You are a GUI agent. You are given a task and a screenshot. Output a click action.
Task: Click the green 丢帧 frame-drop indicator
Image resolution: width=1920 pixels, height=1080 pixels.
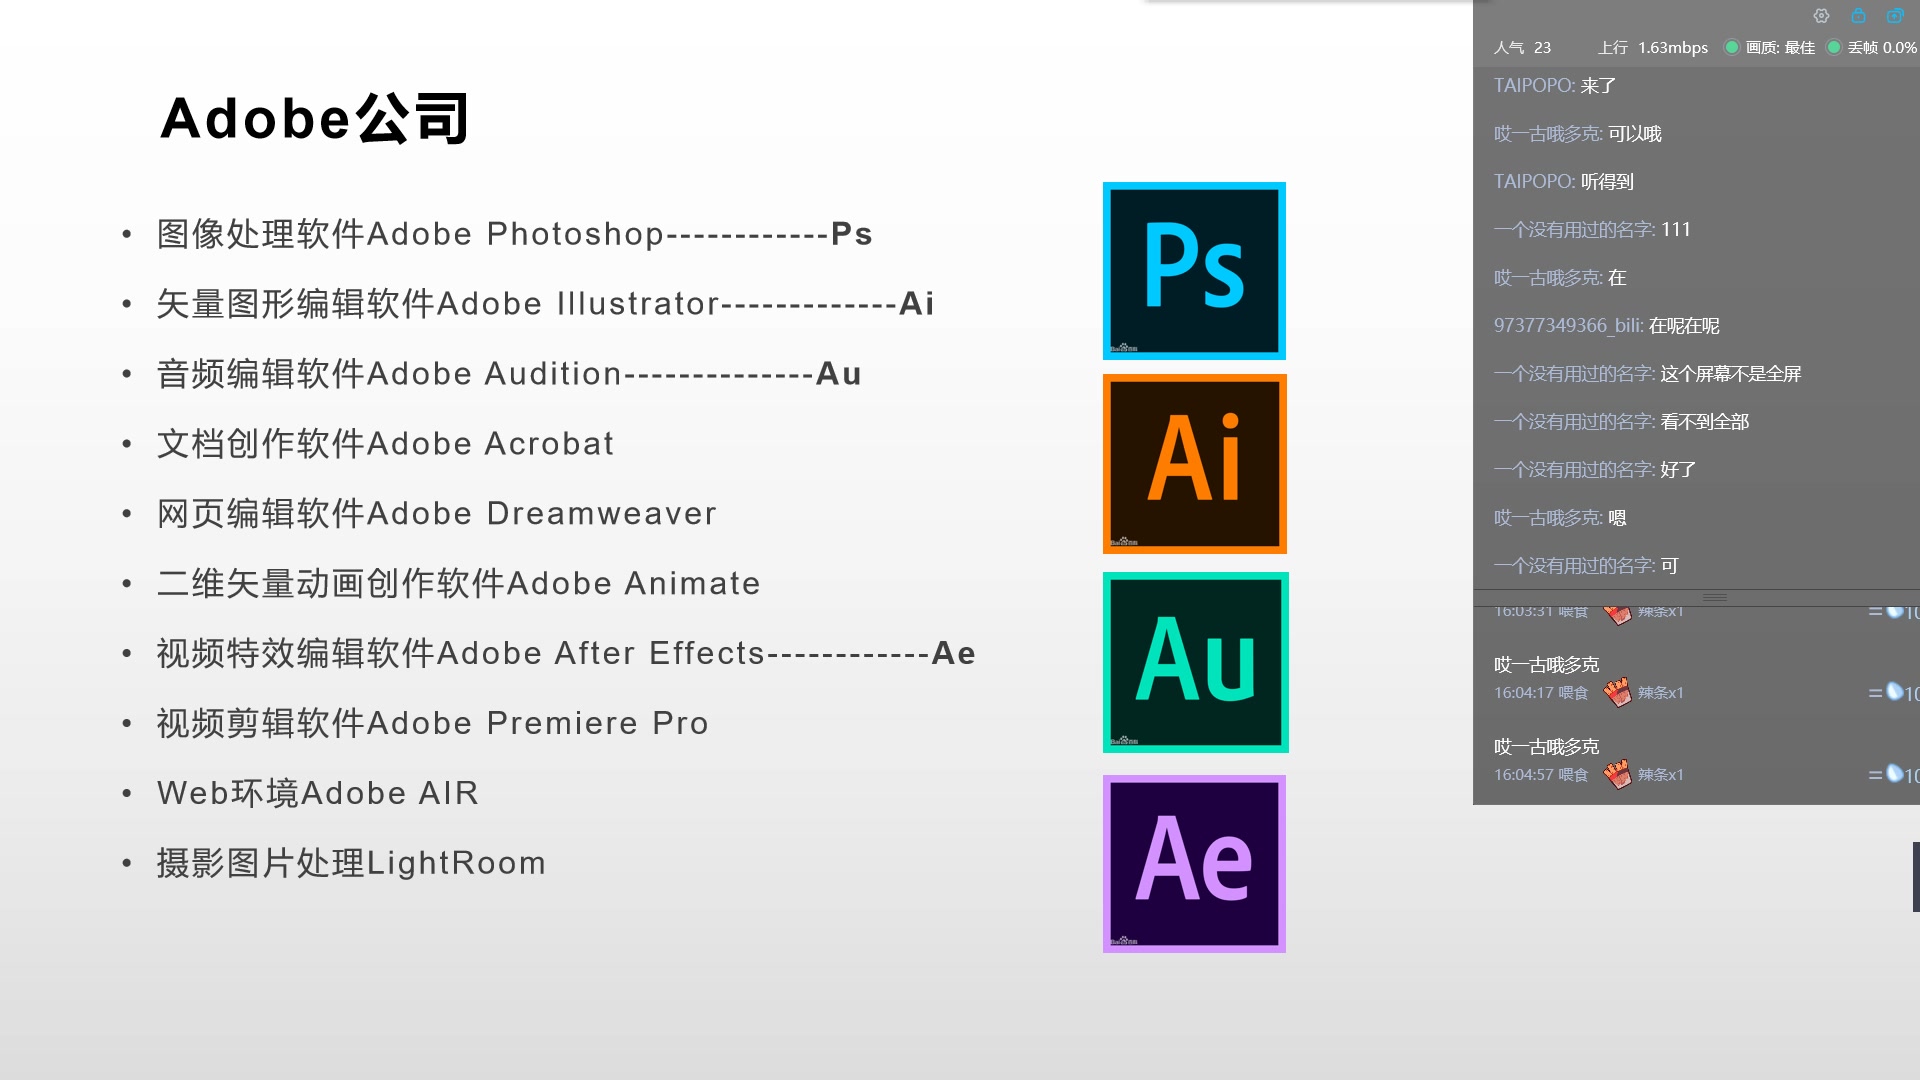pyautogui.click(x=1834, y=47)
